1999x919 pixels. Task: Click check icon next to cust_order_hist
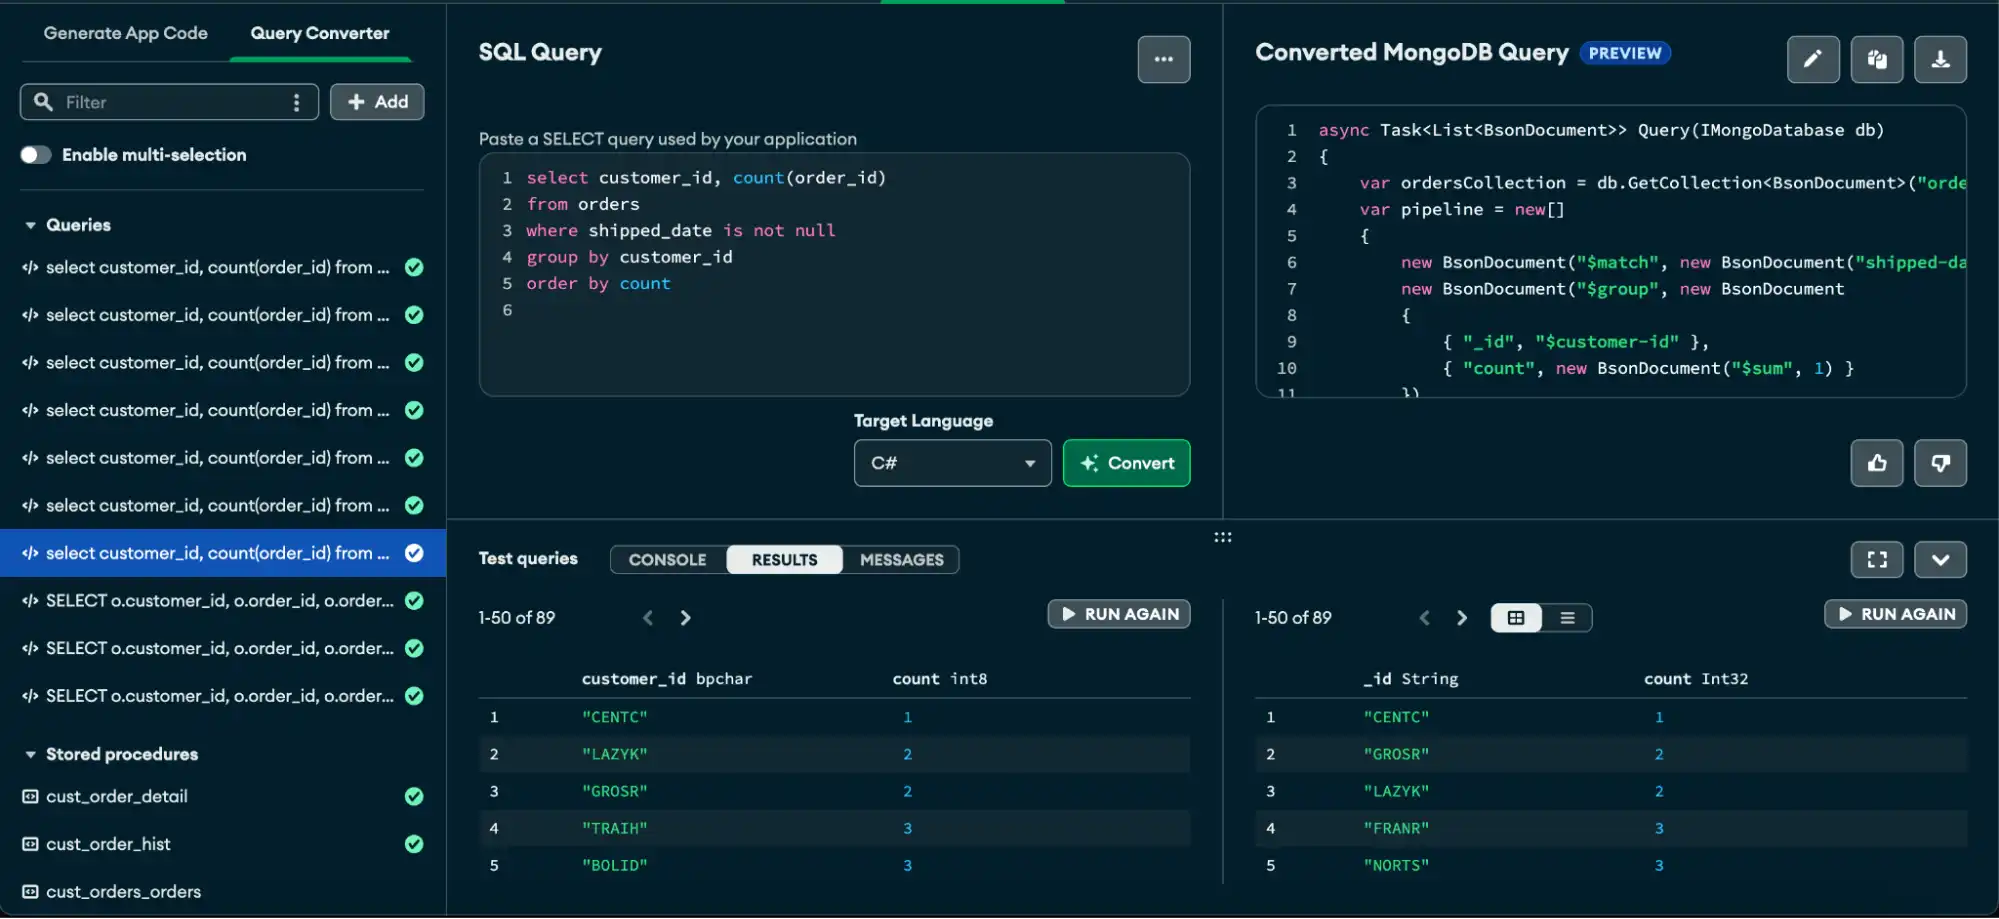click(414, 844)
